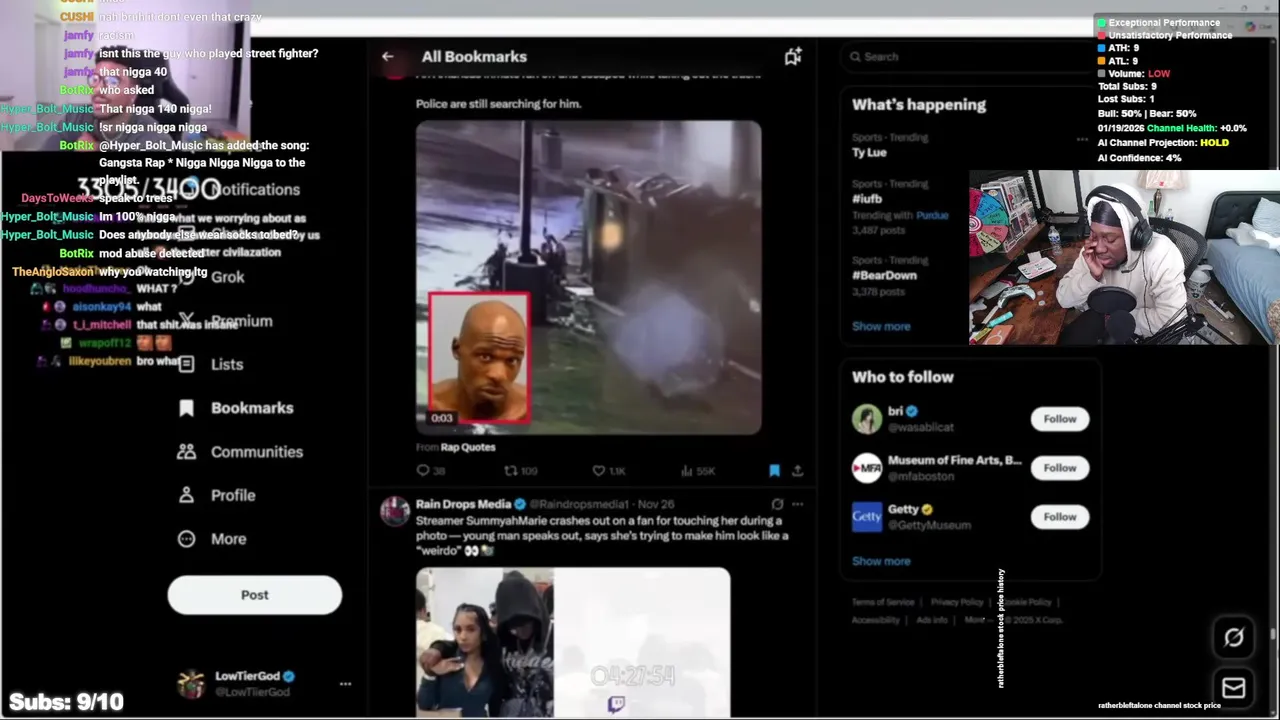Image resolution: width=1280 pixels, height=720 pixels.
Task: Open Grok icon on Rain Drops Media post
Action: point(777,504)
